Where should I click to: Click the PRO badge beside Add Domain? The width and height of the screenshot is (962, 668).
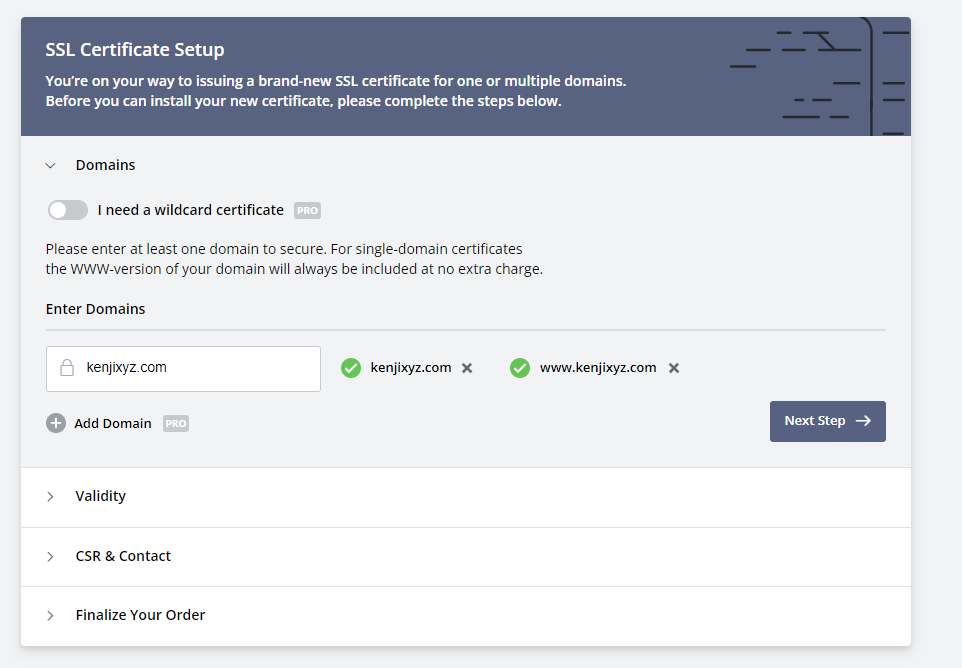pos(176,423)
